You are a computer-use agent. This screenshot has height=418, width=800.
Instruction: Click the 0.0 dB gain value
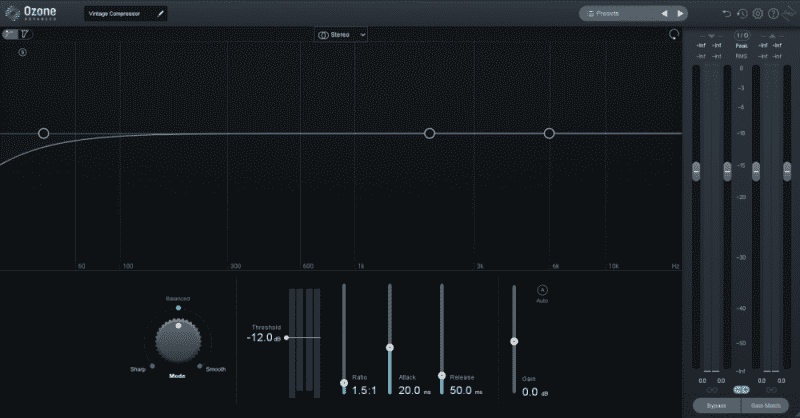point(535,392)
